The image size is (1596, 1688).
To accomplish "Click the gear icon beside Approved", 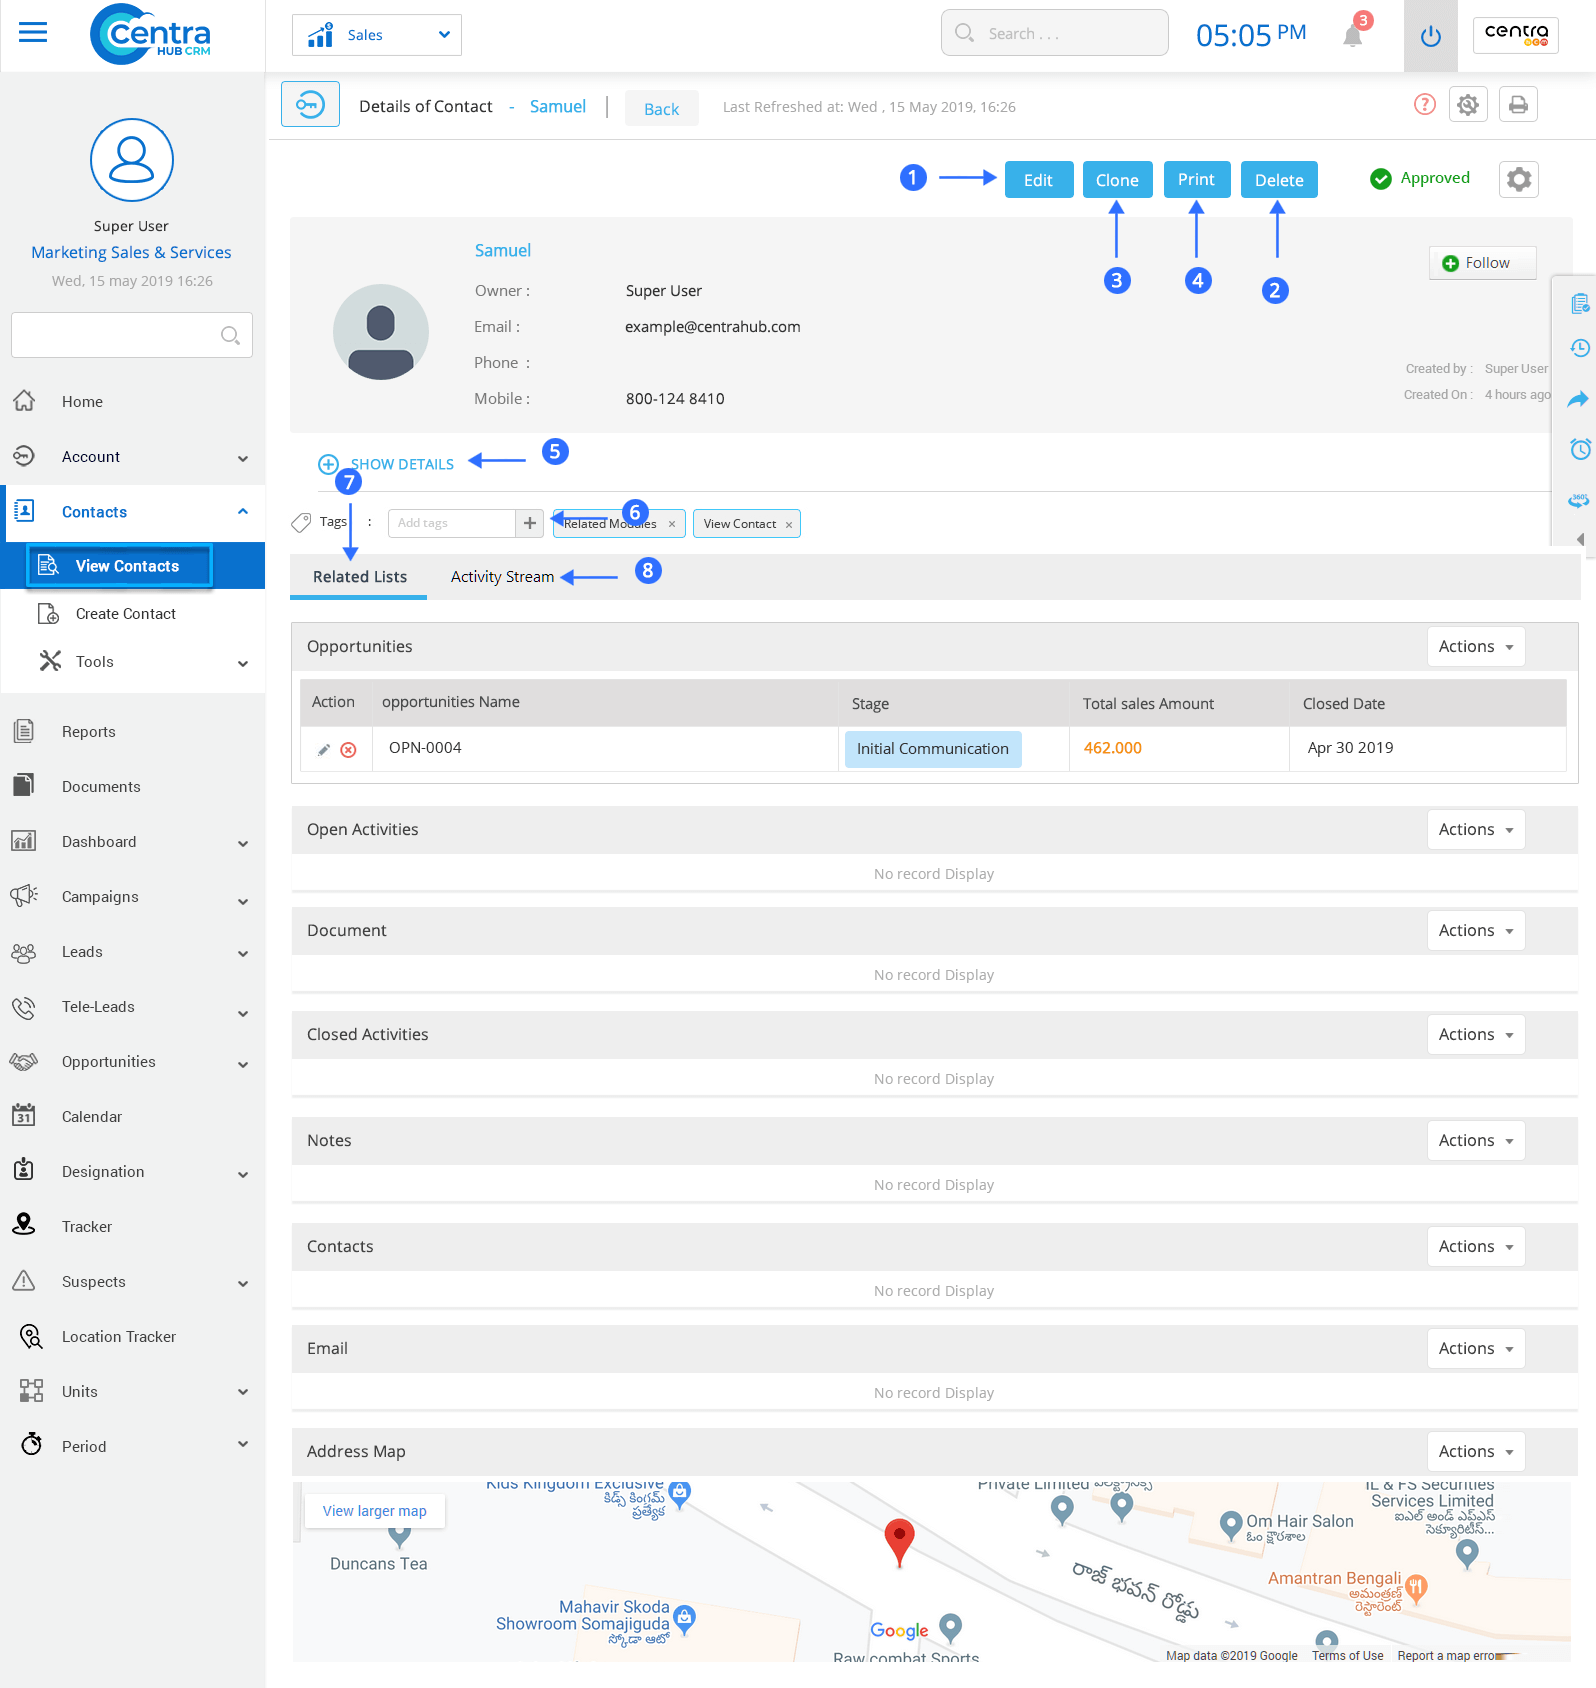I will 1519,179.
